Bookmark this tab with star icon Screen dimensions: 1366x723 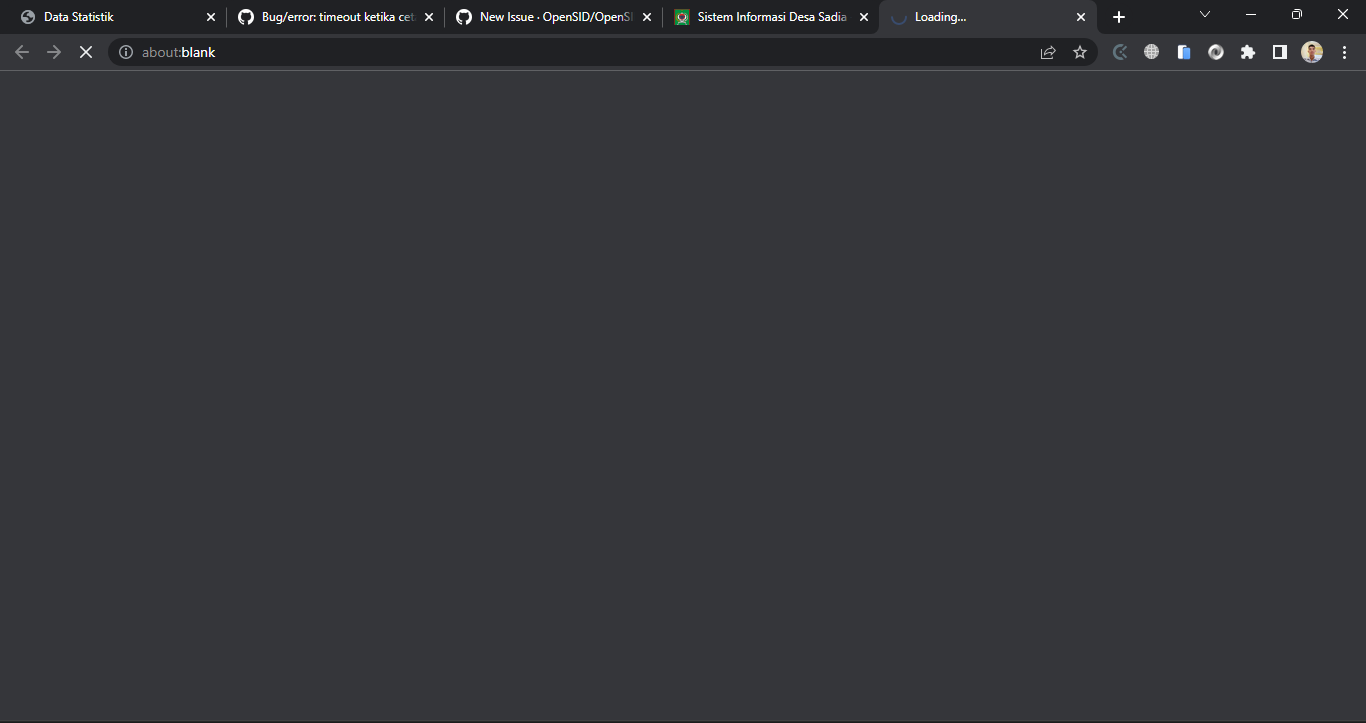pyautogui.click(x=1080, y=52)
